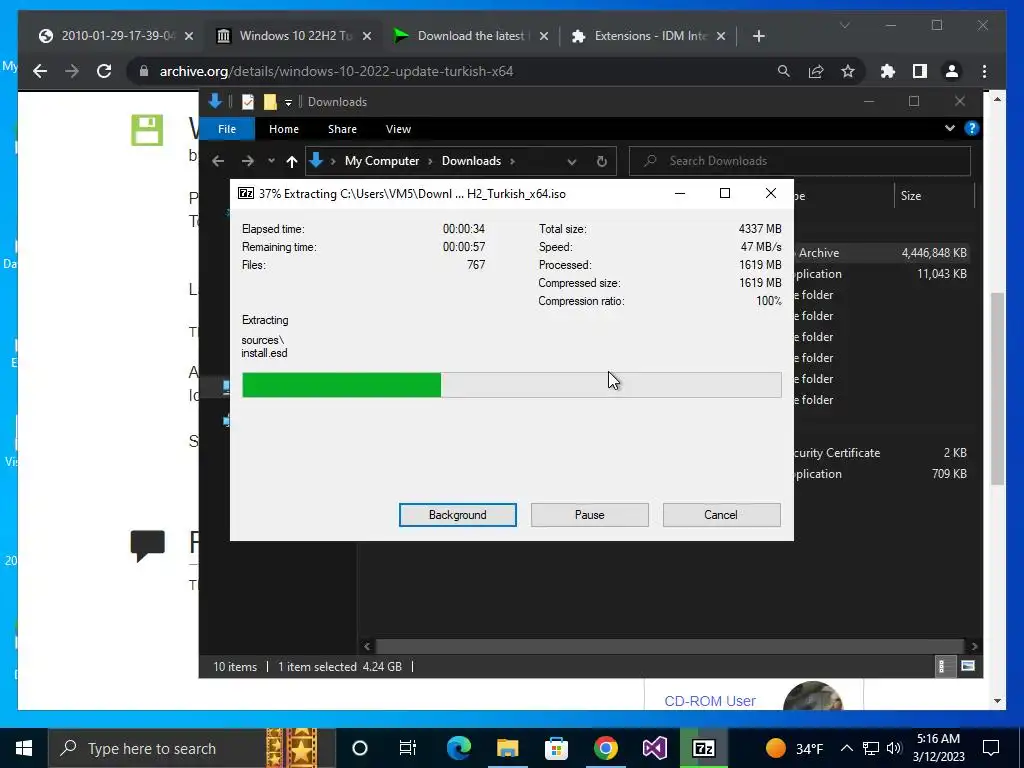Open Chrome profile avatar icon
The width and height of the screenshot is (1024, 768).
(952, 71)
